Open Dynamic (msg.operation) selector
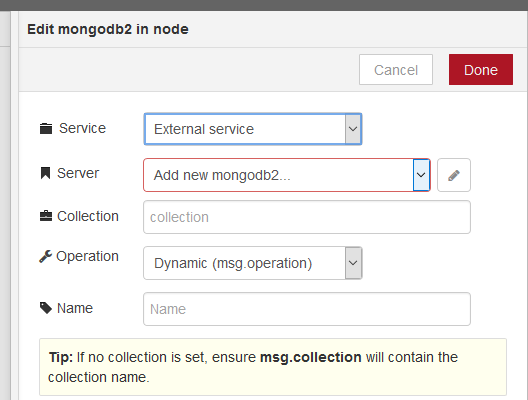The image size is (528, 400). [253, 263]
